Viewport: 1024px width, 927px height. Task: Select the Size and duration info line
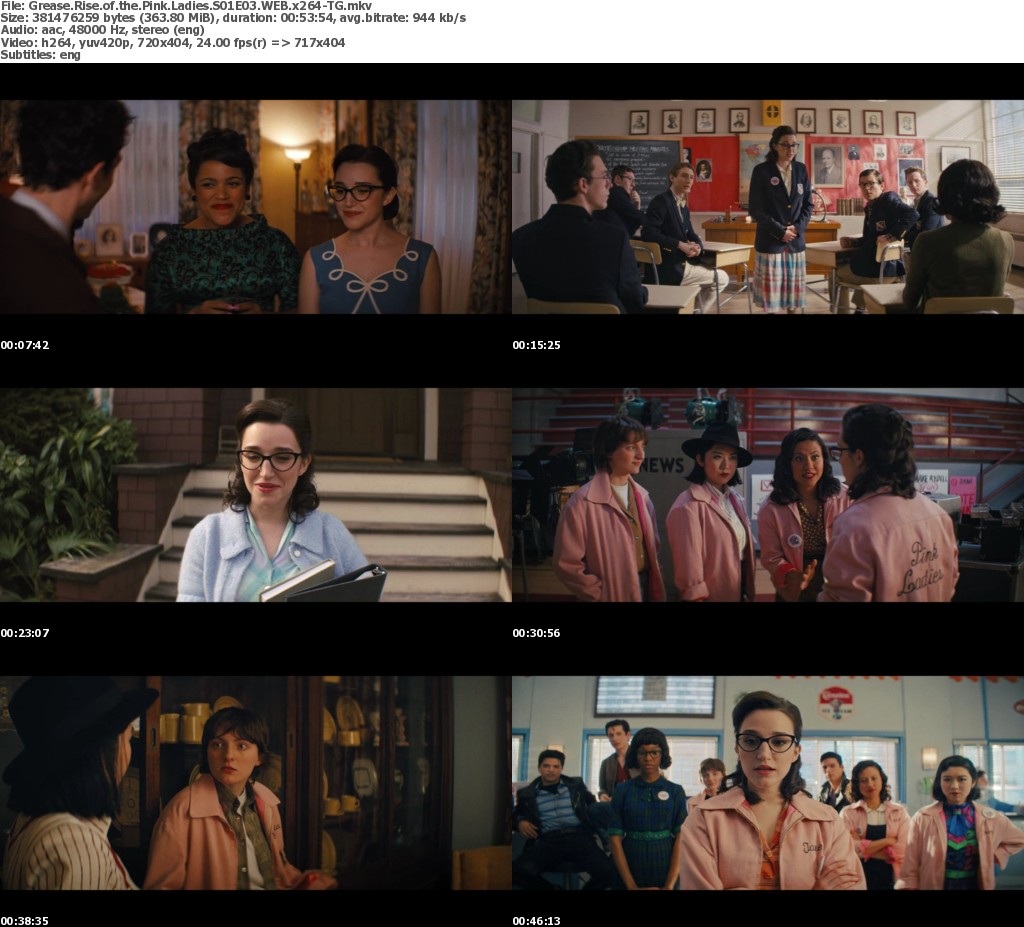233,18
